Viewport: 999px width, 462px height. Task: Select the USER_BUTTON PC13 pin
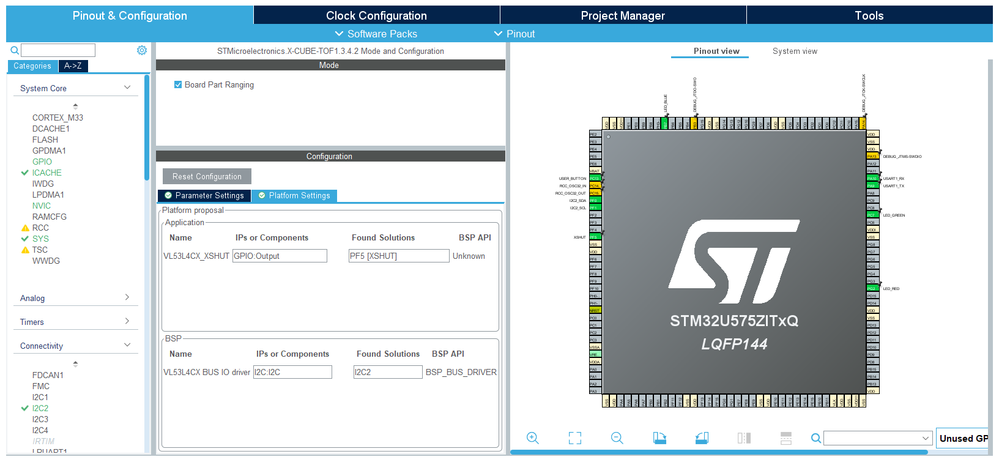click(595, 178)
